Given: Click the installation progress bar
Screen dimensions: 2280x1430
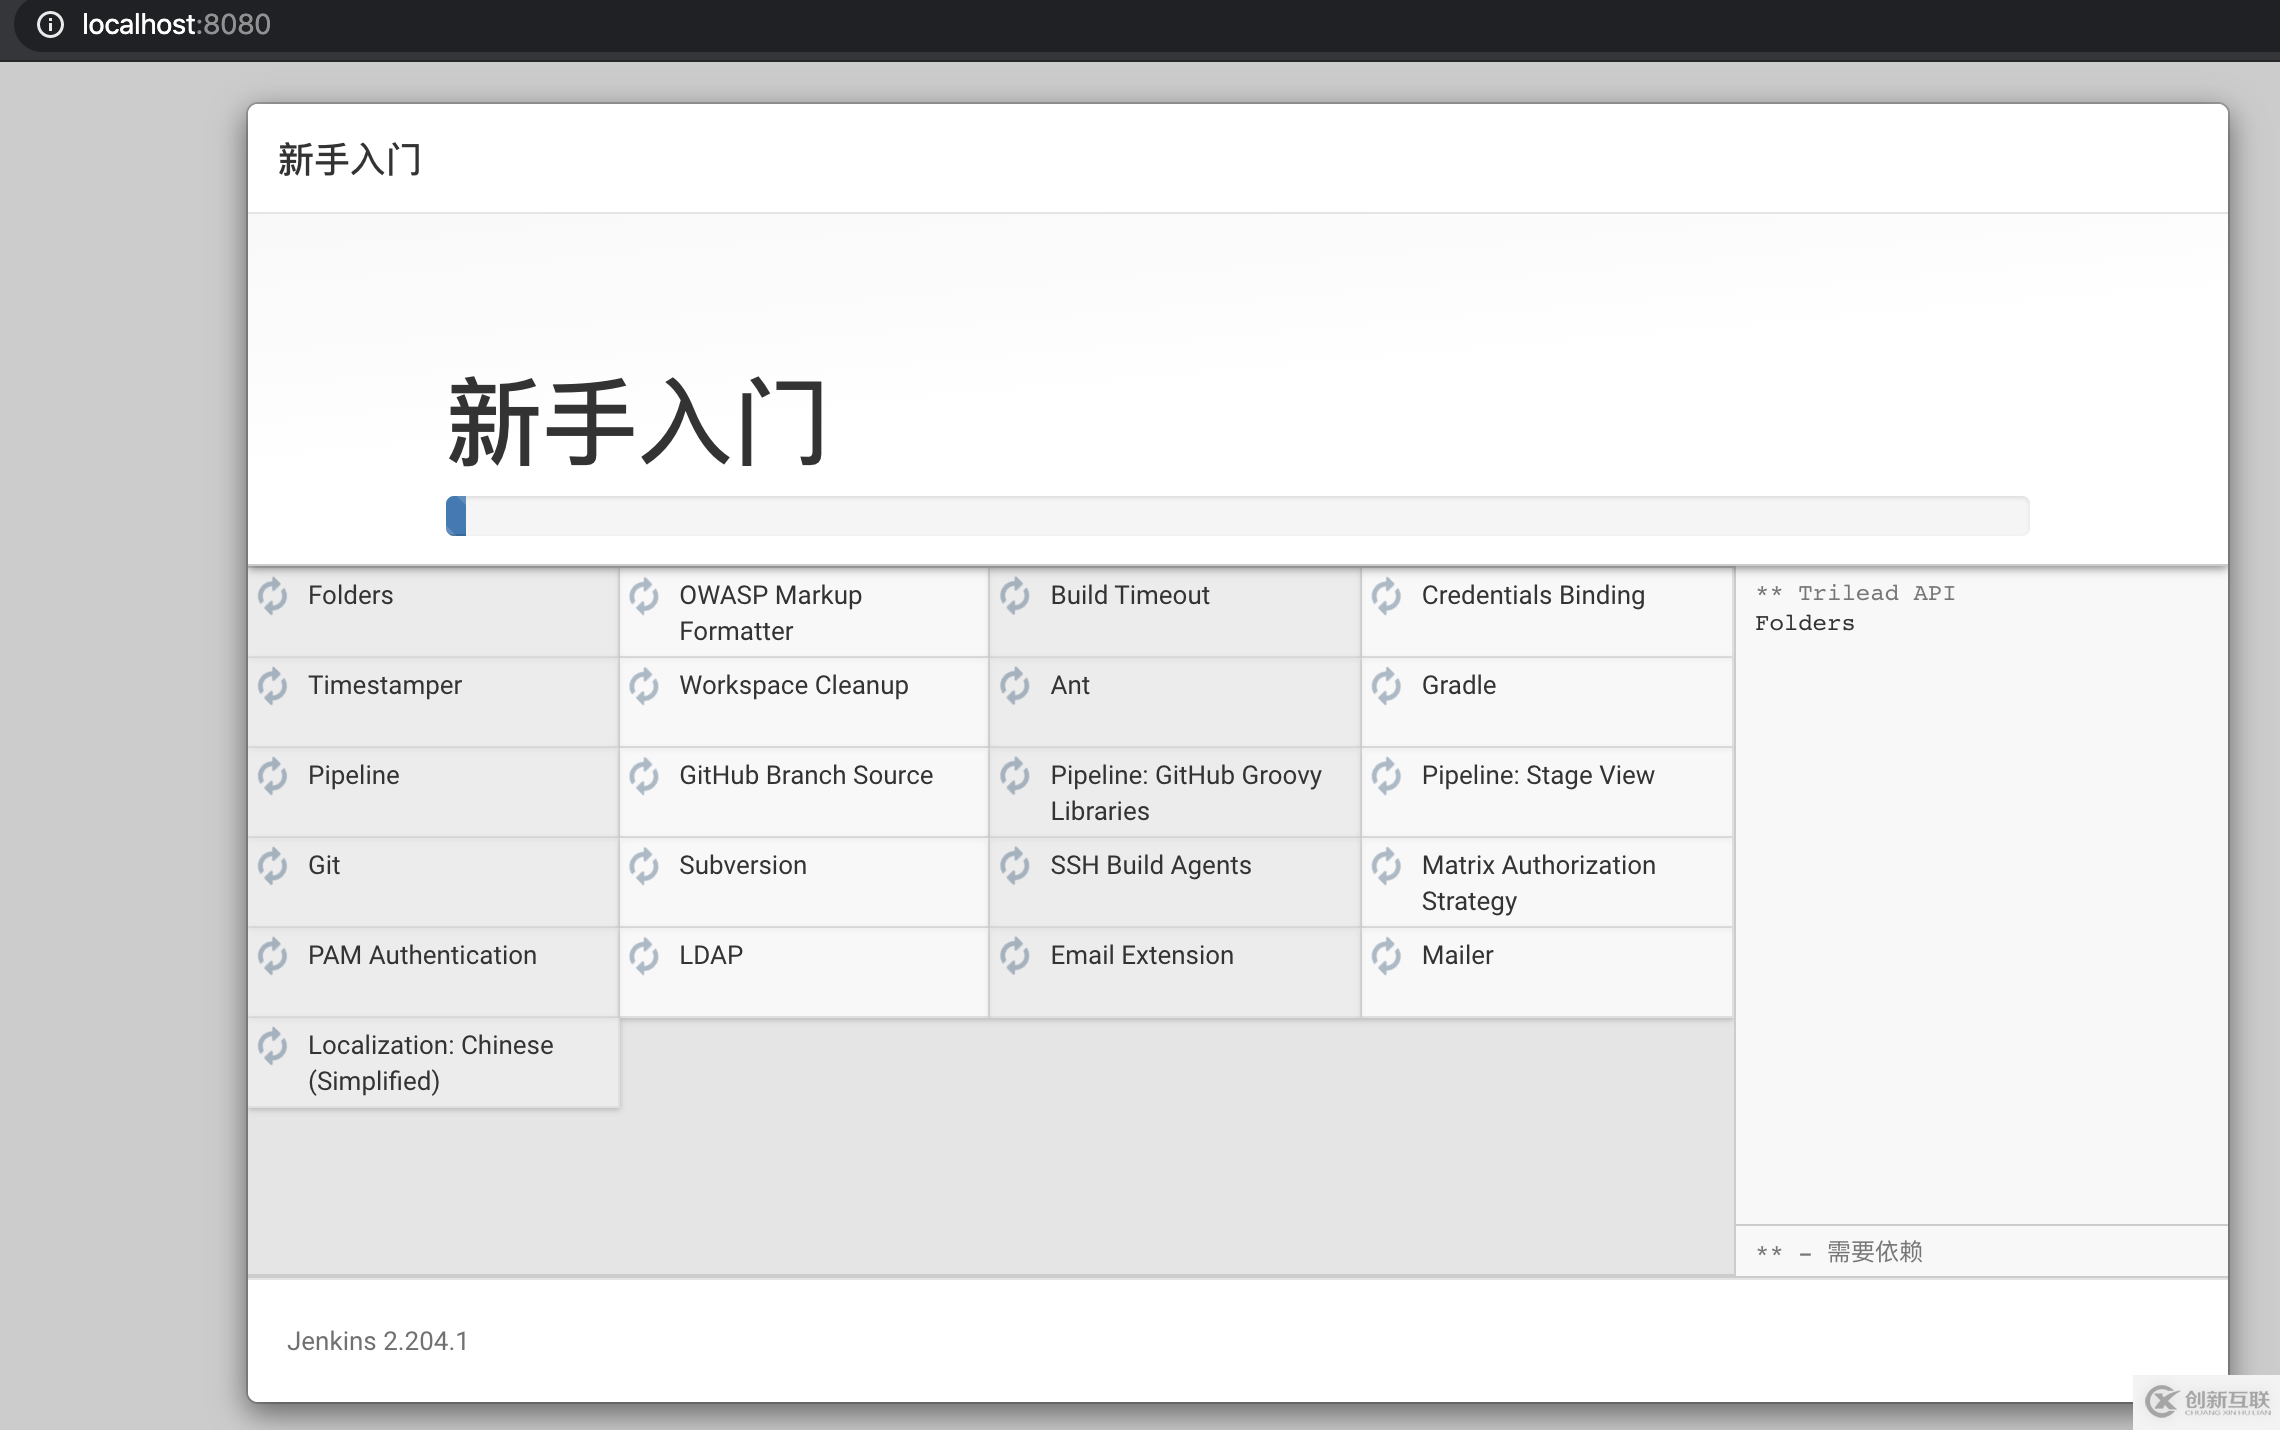Looking at the screenshot, I should [x=1237, y=516].
